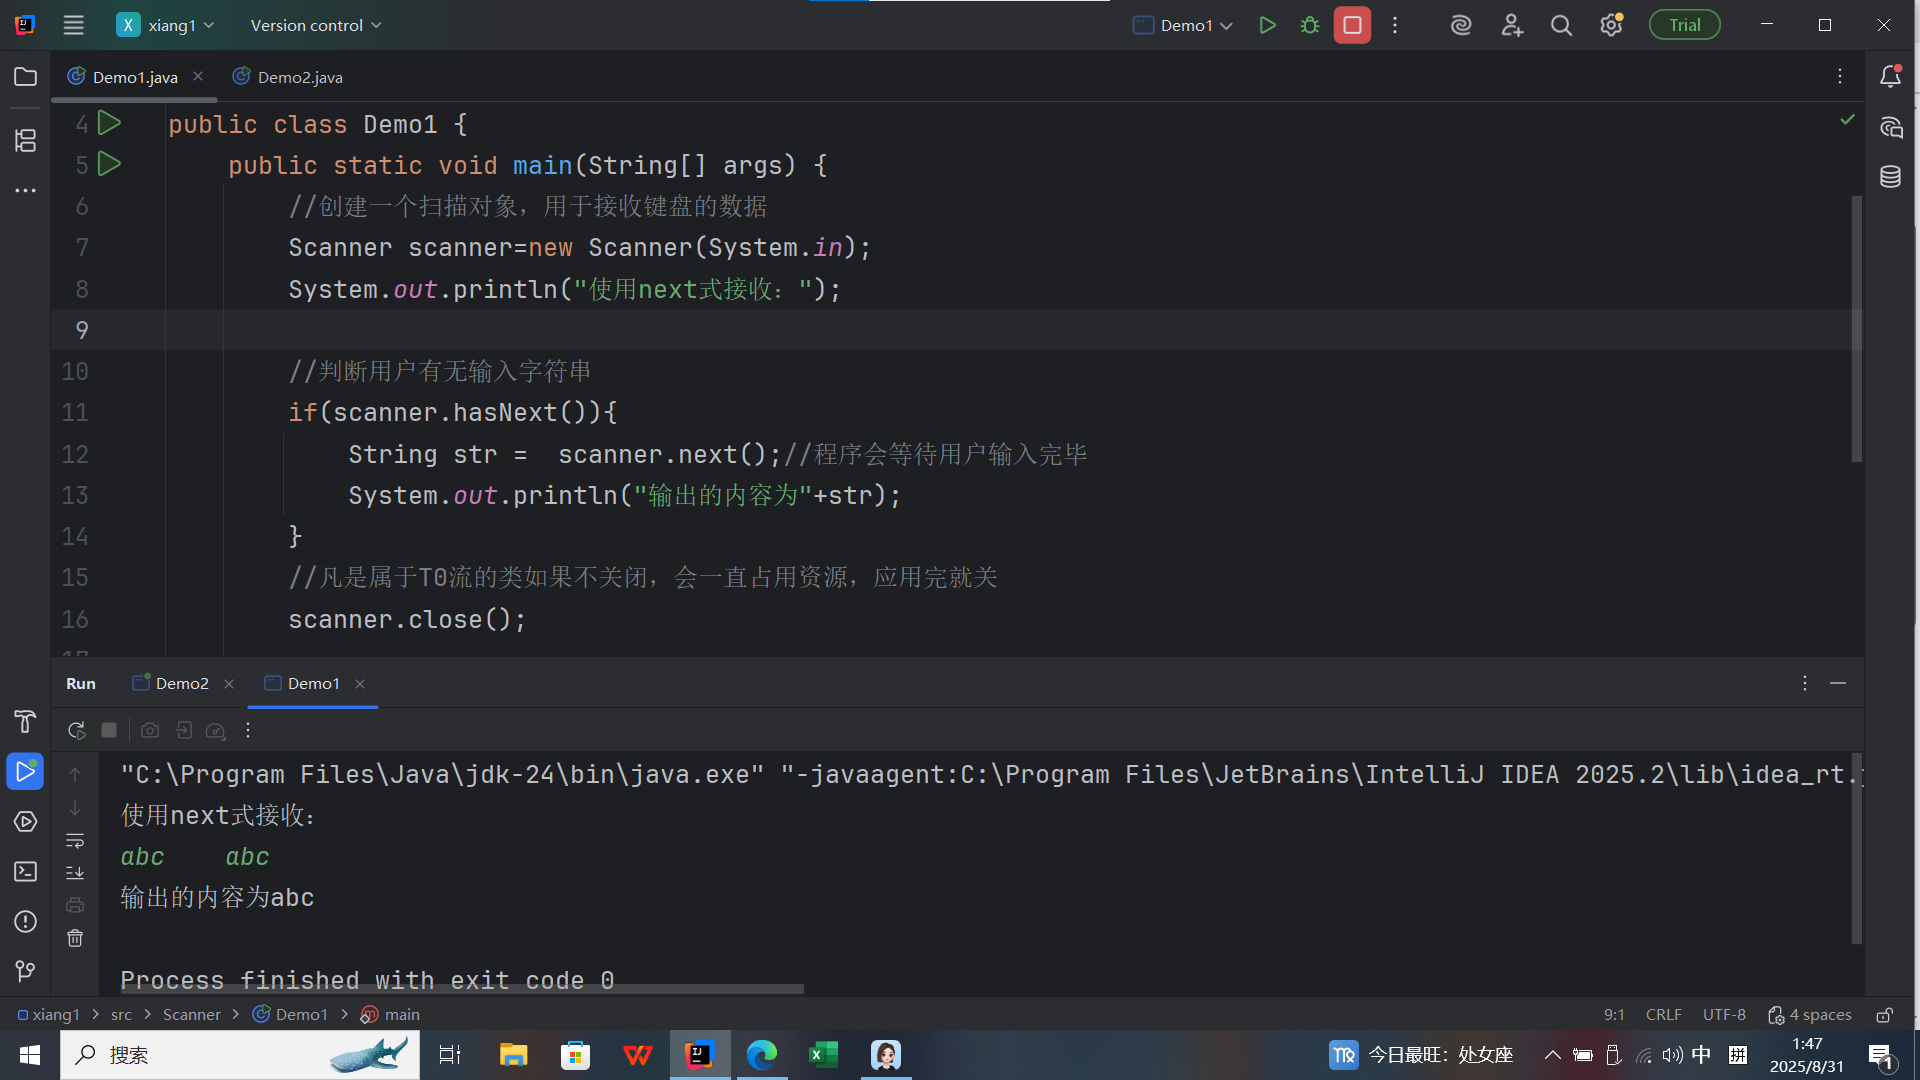
Task: Open the Problems tool window icon
Action: (x=25, y=922)
